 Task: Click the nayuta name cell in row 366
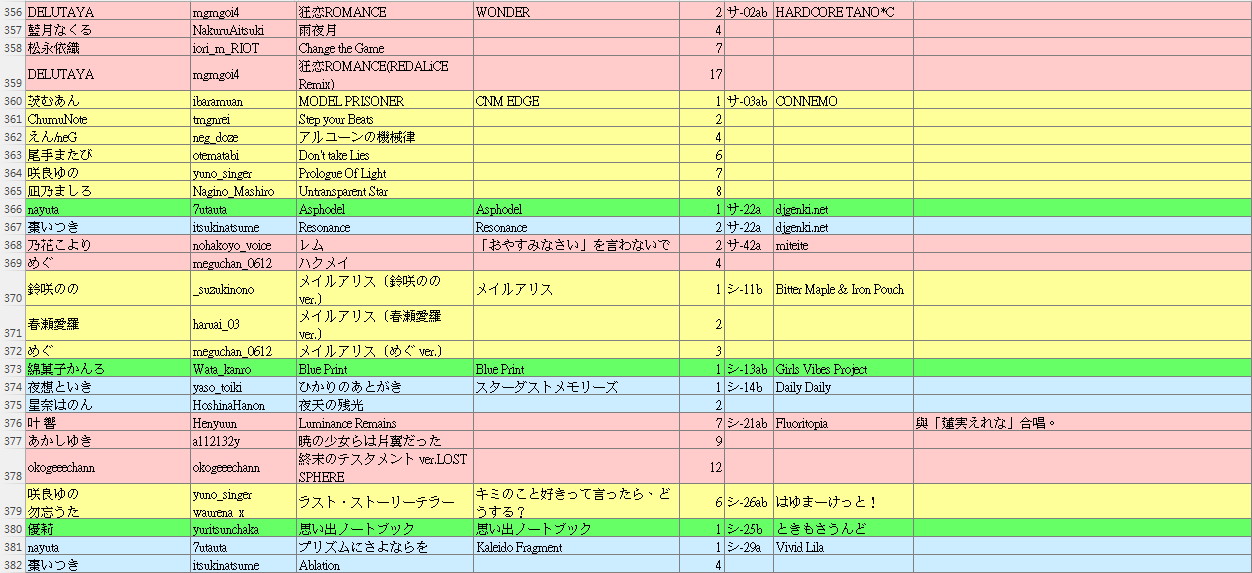107,209
